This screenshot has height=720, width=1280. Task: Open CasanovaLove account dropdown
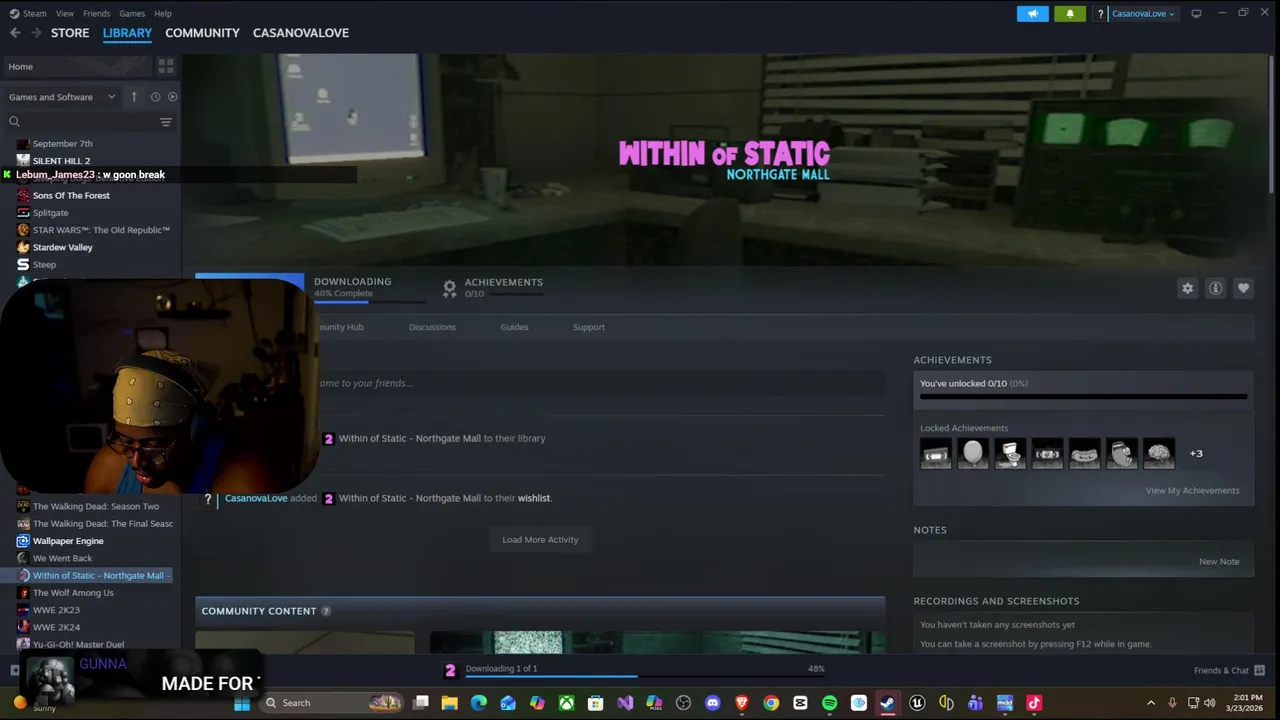tap(1143, 13)
